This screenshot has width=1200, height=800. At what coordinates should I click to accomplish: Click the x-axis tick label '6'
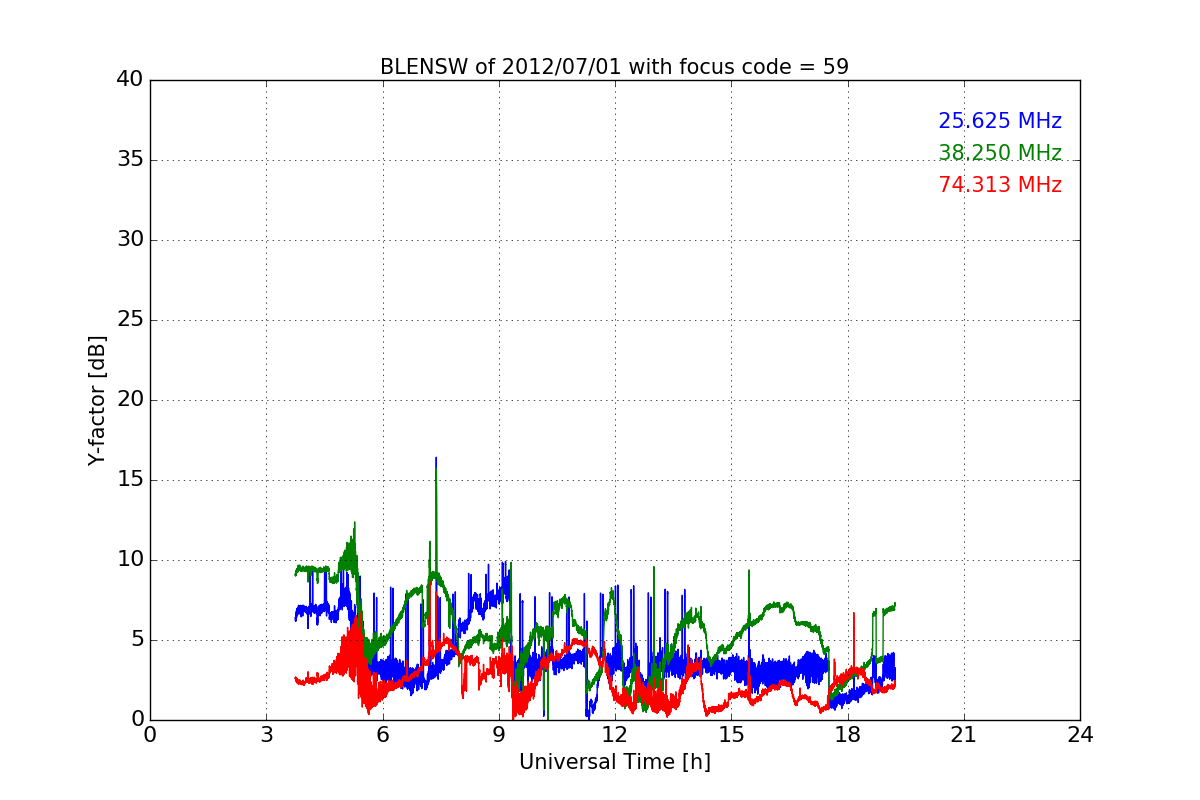383,735
